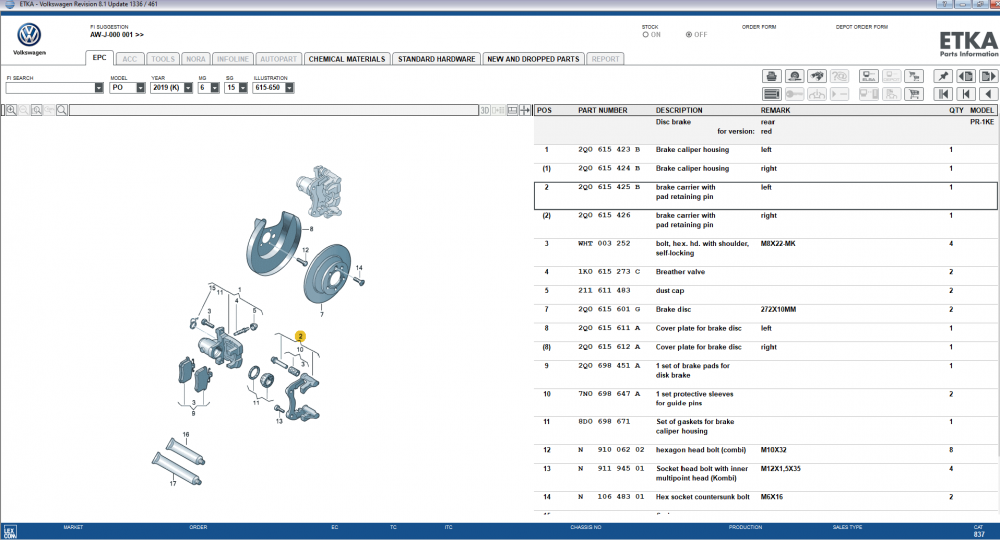Toggle 3D illustration view

tap(485, 110)
